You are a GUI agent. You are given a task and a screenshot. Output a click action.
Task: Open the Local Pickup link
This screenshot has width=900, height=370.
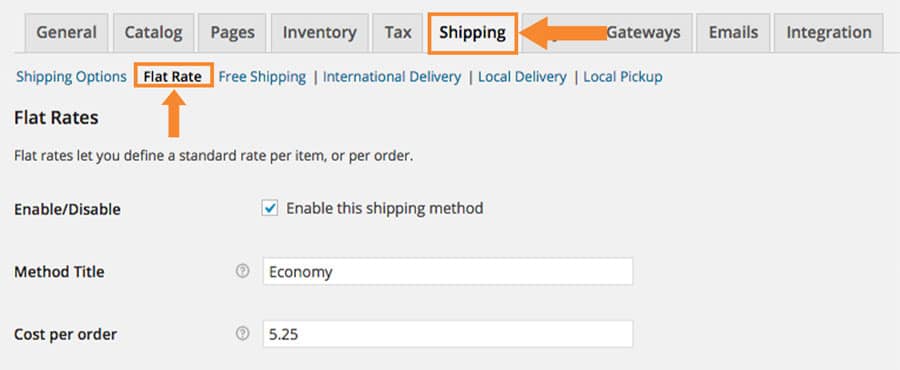pos(623,77)
